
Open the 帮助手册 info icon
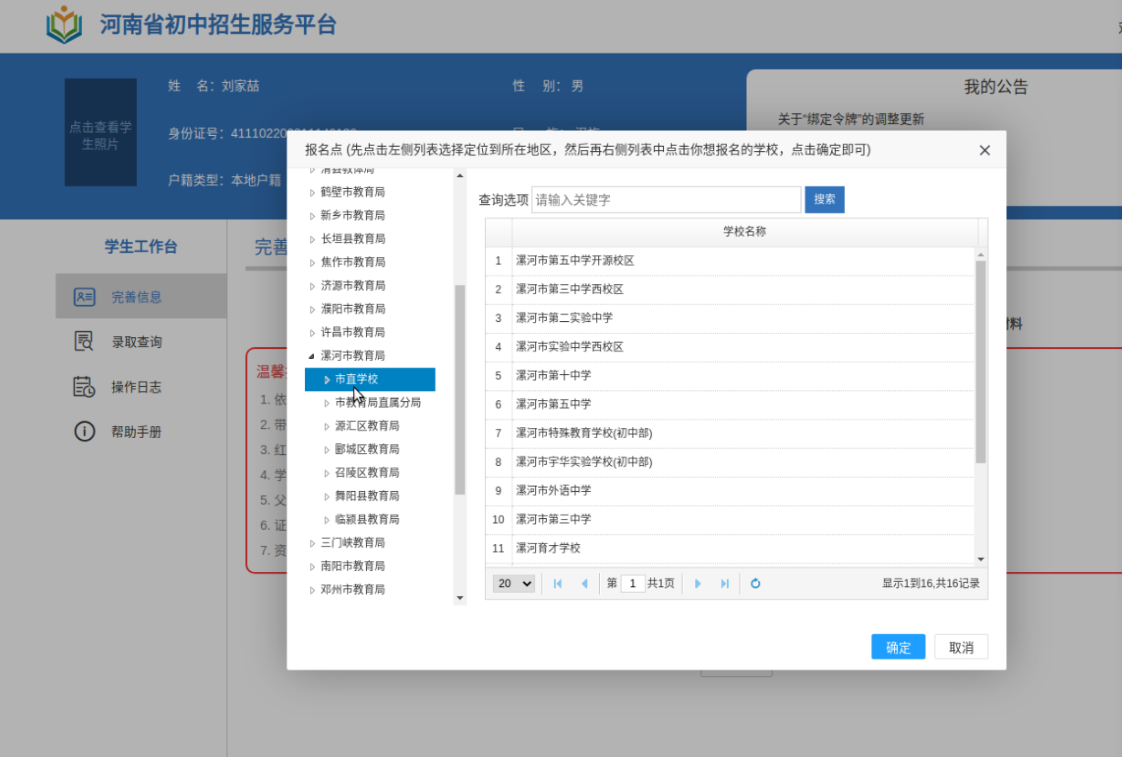[x=84, y=431]
